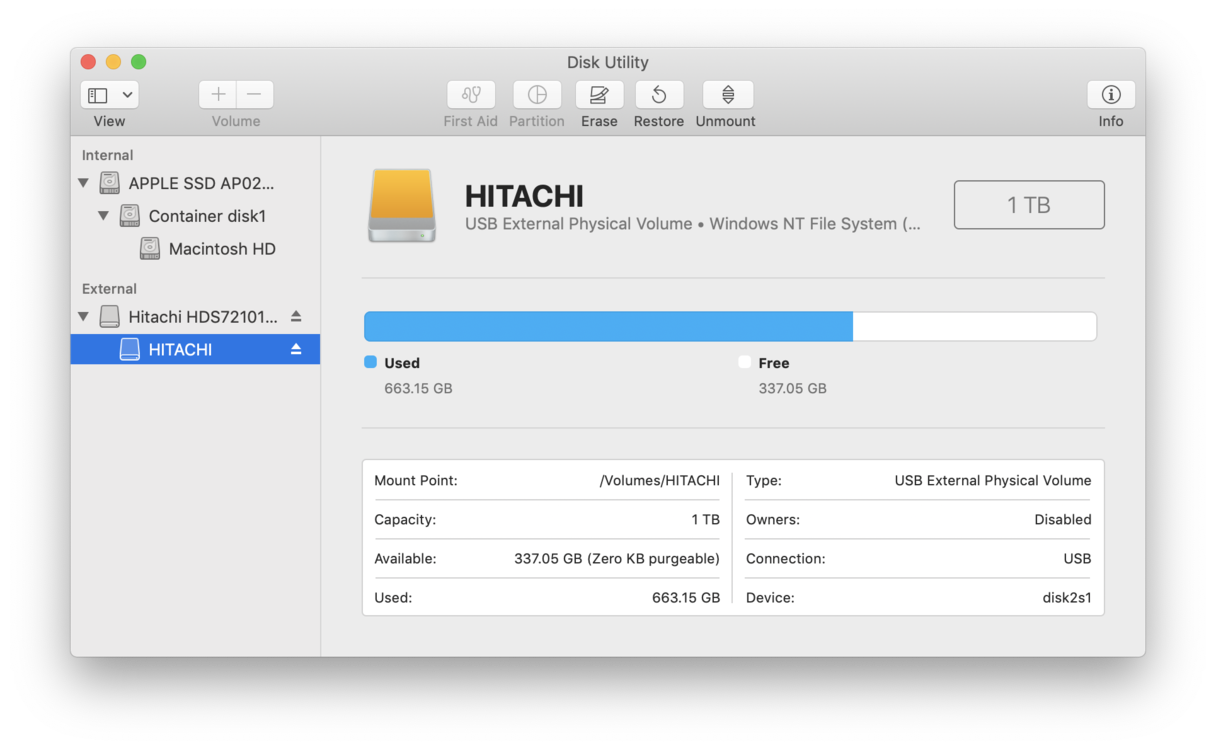Viewport: 1216px width, 750px height.
Task: Select the Container disk1 icon
Action: coord(130,216)
